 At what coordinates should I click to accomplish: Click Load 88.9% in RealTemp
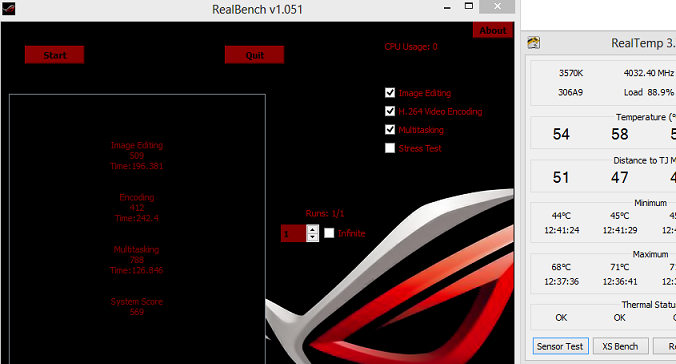(x=648, y=92)
